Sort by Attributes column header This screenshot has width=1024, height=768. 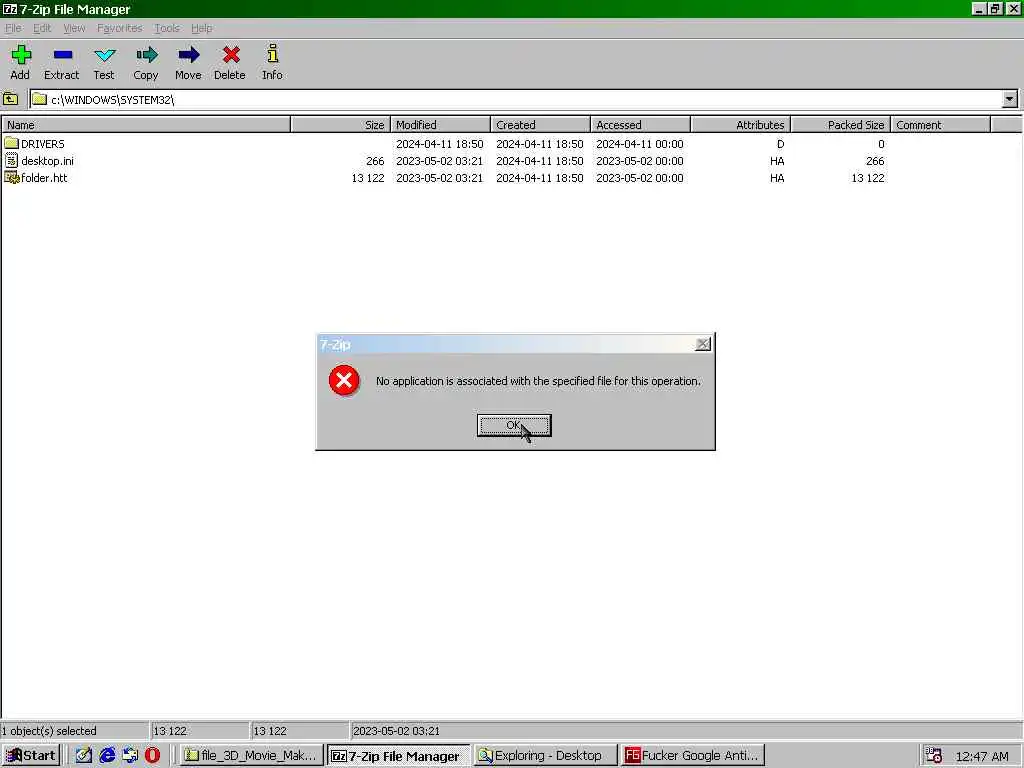click(x=741, y=125)
